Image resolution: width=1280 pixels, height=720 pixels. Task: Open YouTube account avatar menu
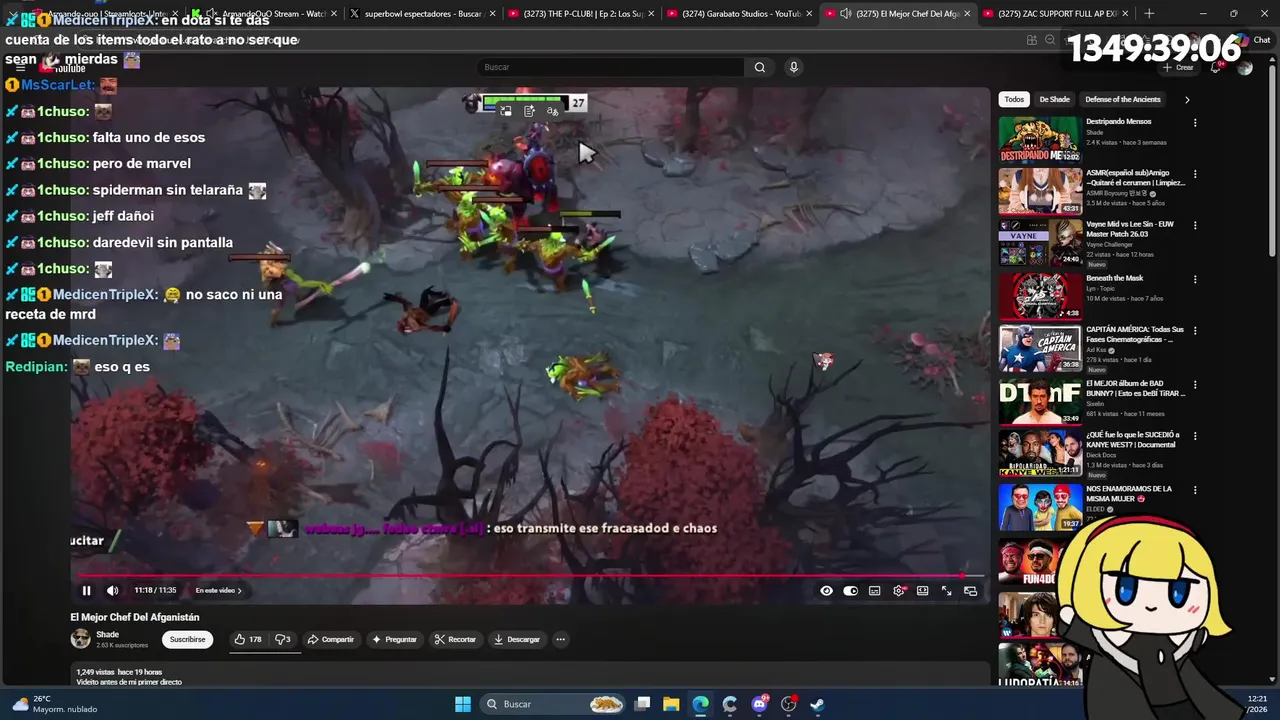(1244, 67)
